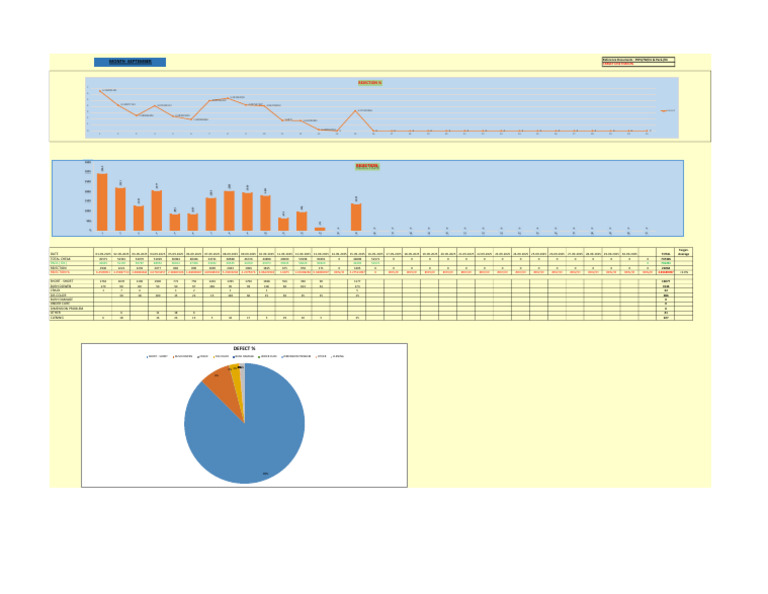Select the REJECTION bar chart title
The width and height of the screenshot is (768, 594).
click(367, 166)
